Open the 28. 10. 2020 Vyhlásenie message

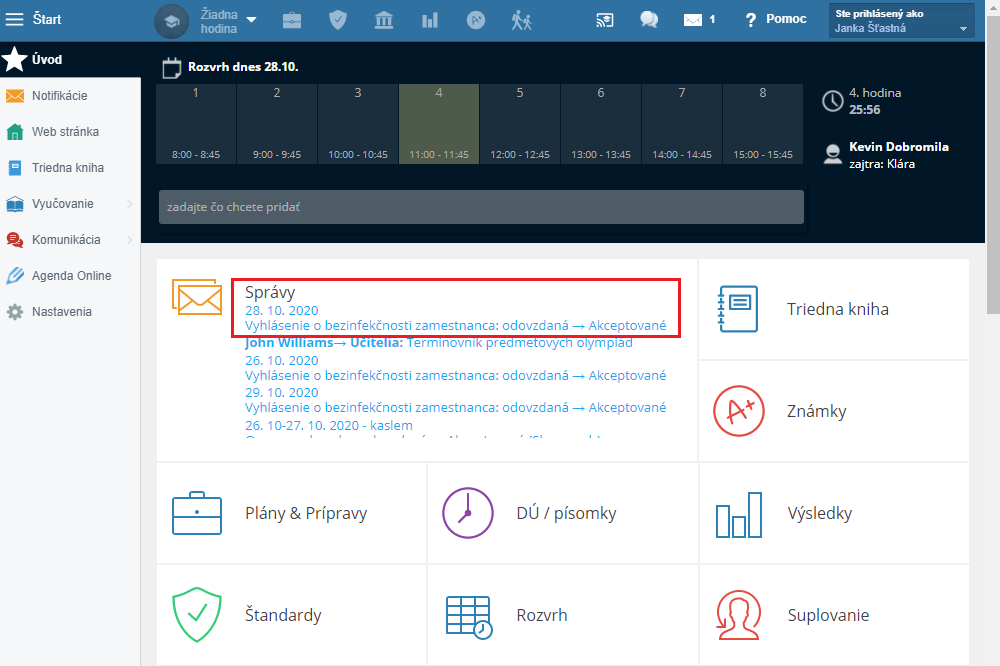tap(455, 318)
